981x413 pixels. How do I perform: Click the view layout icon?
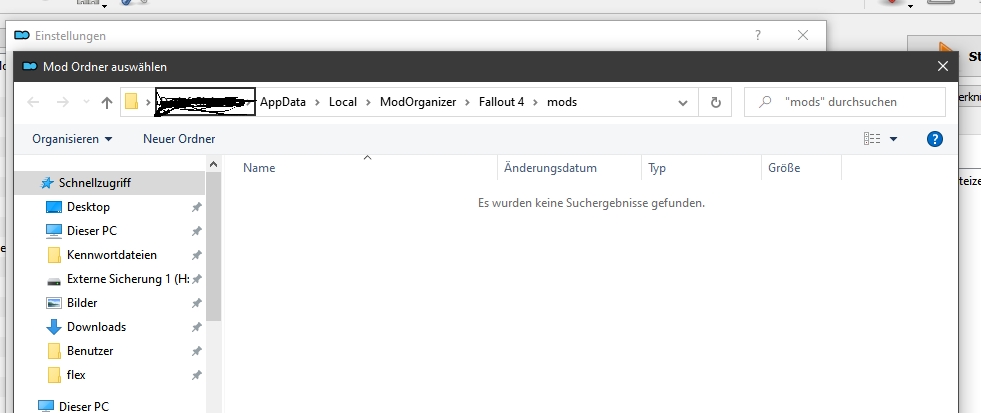872,139
